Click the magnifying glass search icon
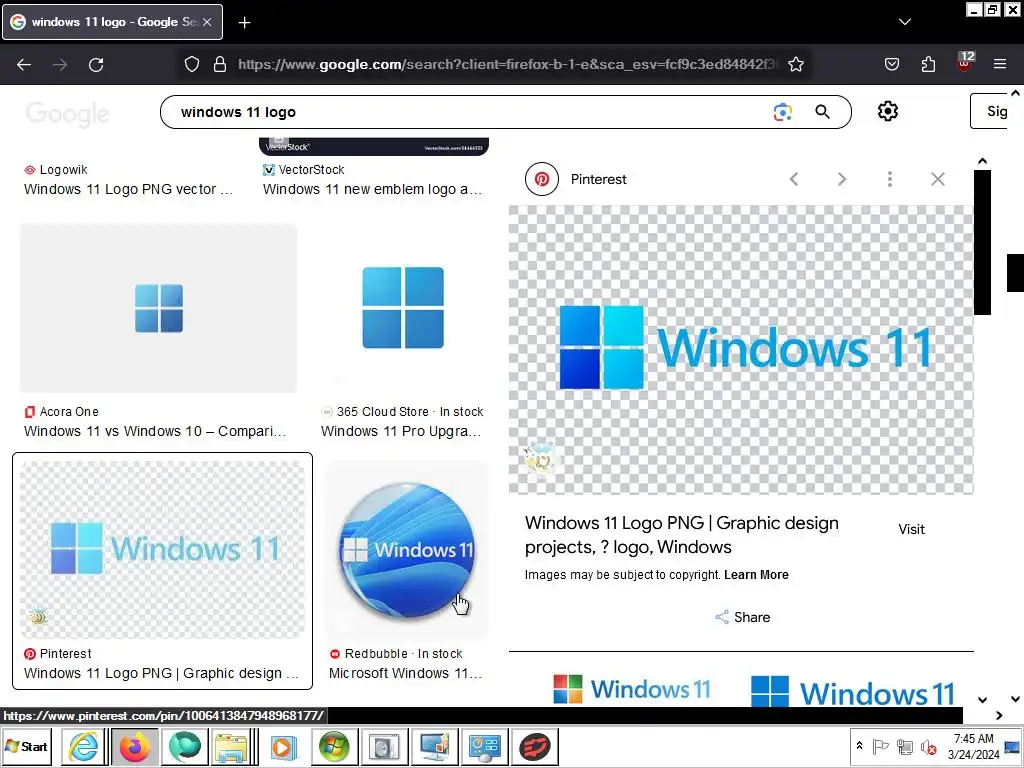The image size is (1024, 768). 822,112
